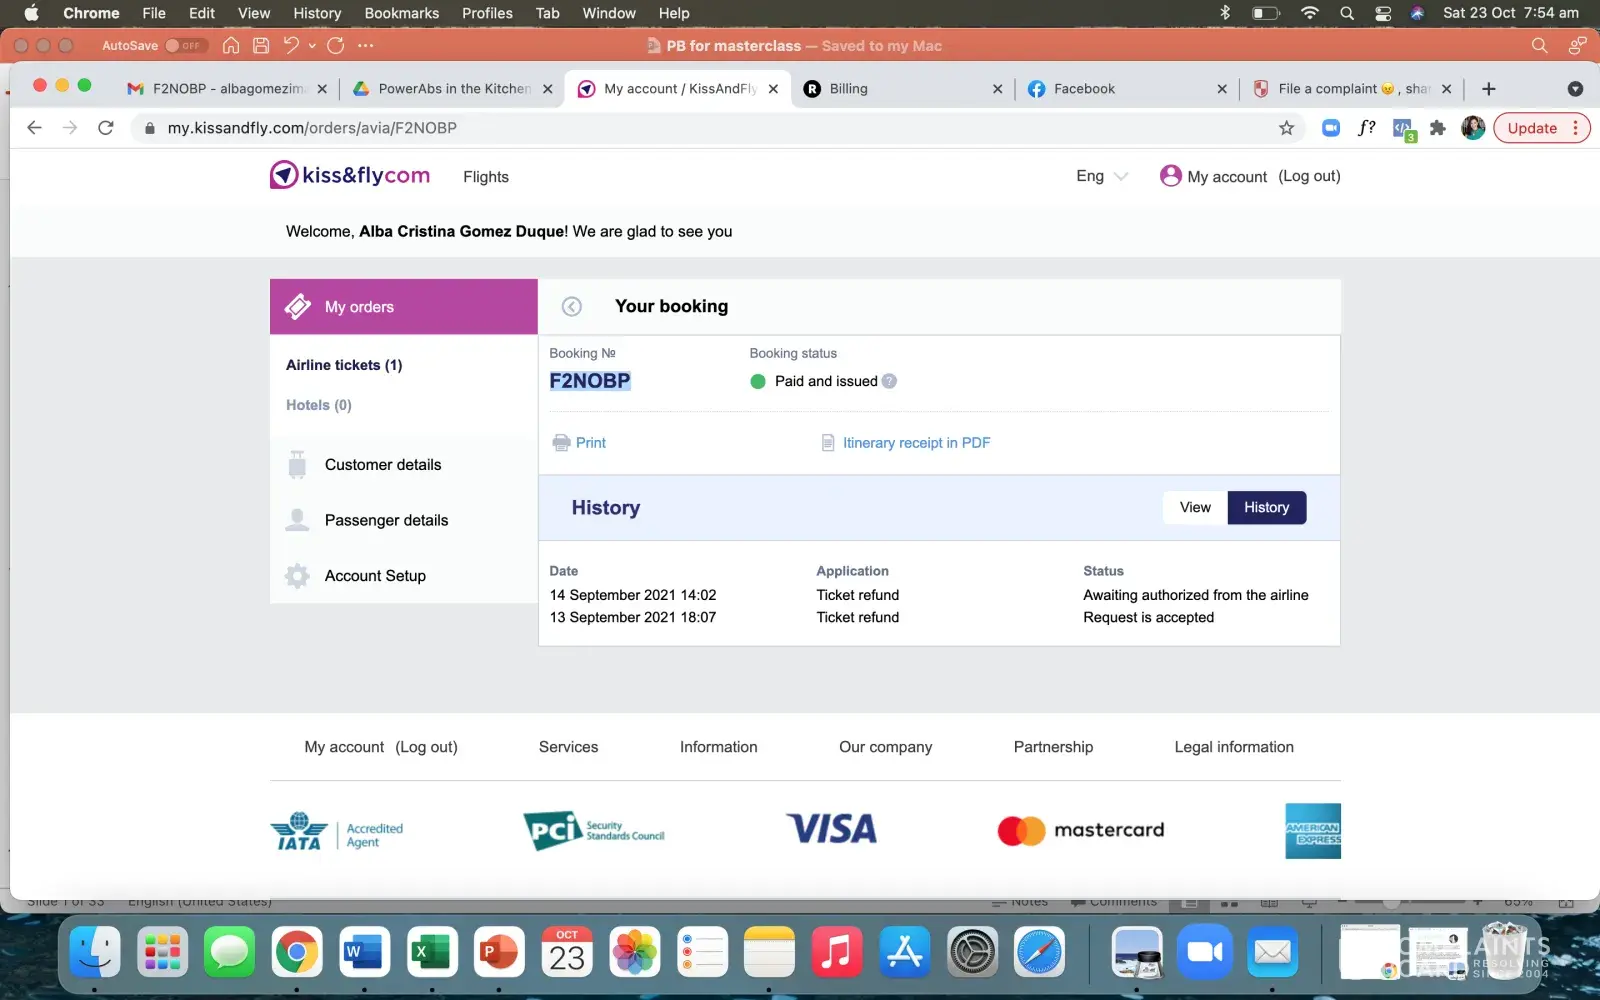Click Legal information in the footer
This screenshot has height=1000, width=1600.
[1234, 747]
